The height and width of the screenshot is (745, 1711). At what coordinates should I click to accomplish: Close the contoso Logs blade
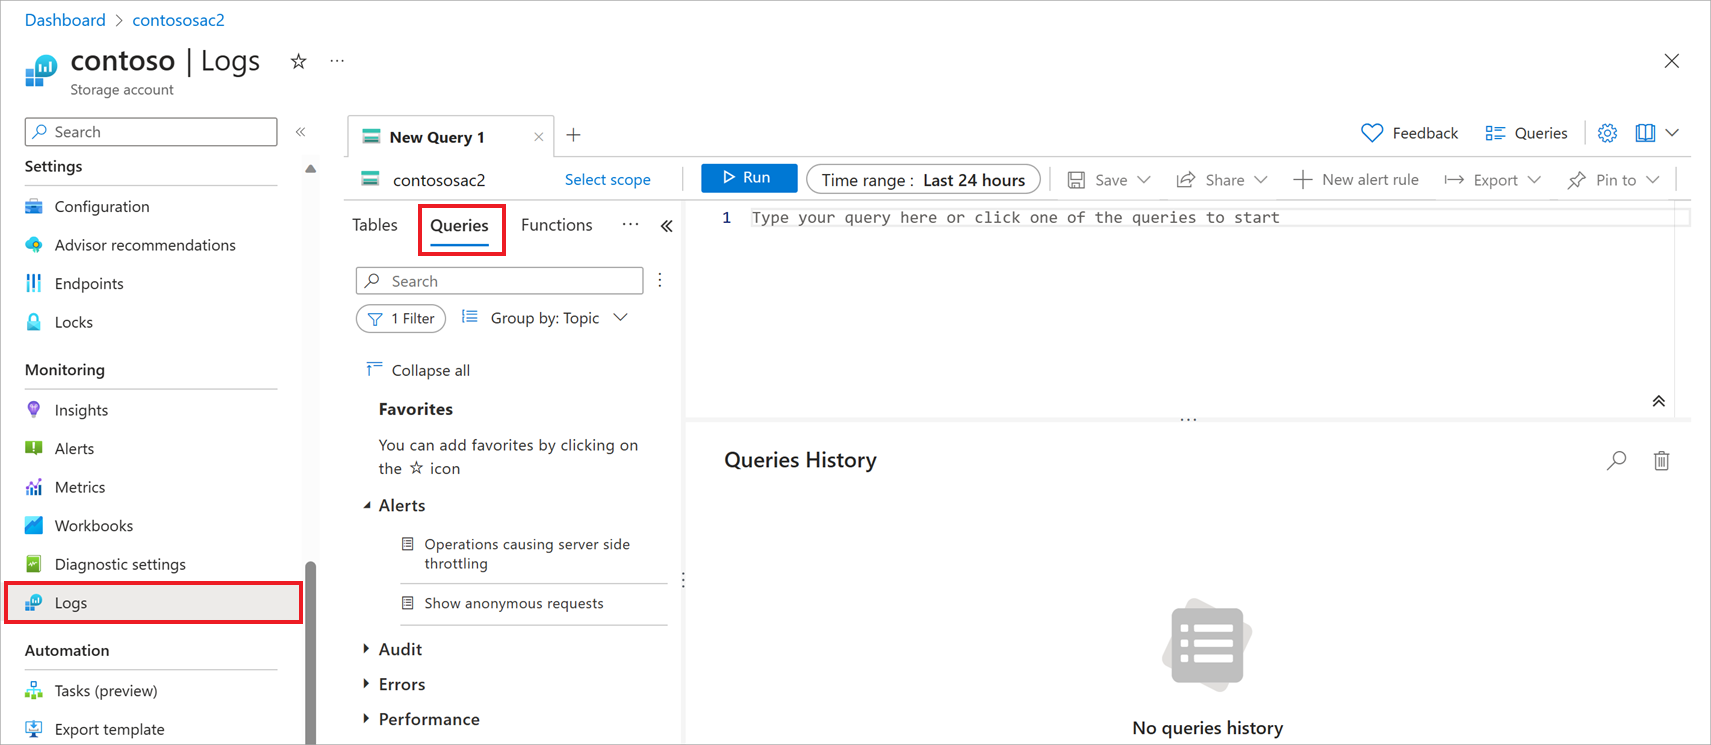click(1671, 61)
